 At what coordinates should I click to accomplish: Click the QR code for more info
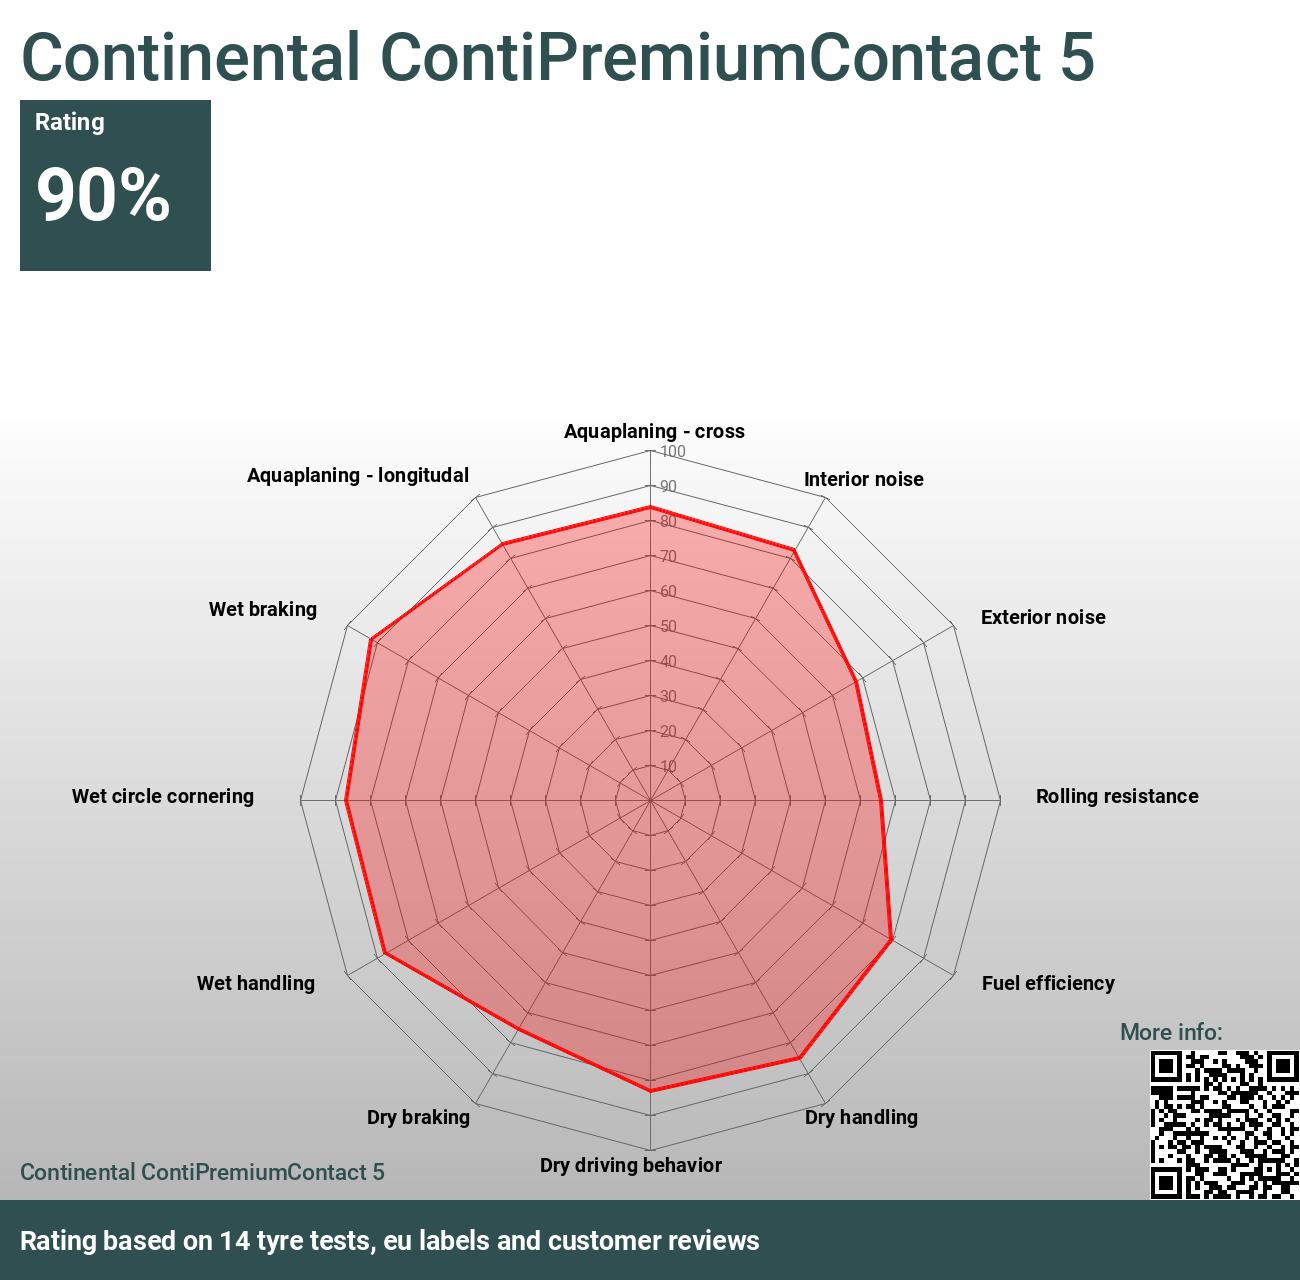tap(1224, 1124)
